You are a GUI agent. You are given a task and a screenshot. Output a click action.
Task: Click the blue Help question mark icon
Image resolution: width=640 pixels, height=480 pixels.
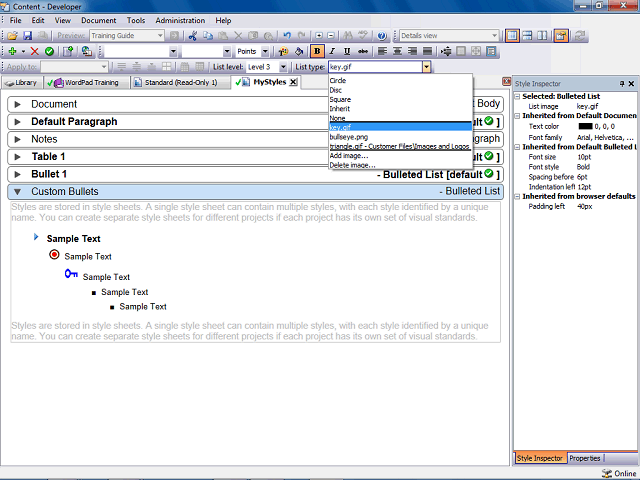382,36
